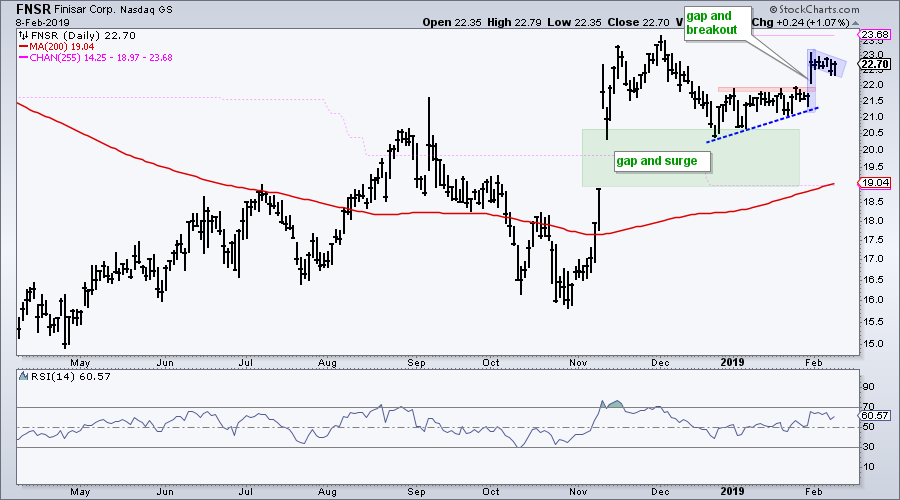Click the 90 level on RSI axis
The image size is (900, 500).
coord(868,387)
